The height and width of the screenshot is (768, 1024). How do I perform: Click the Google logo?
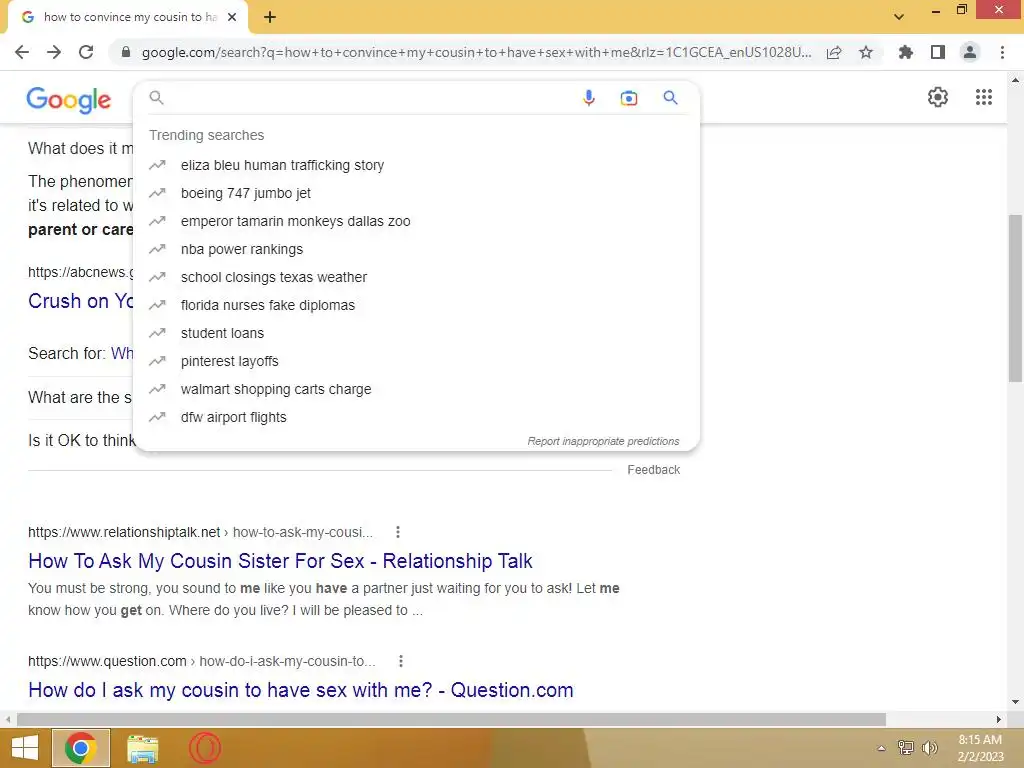coord(69,99)
